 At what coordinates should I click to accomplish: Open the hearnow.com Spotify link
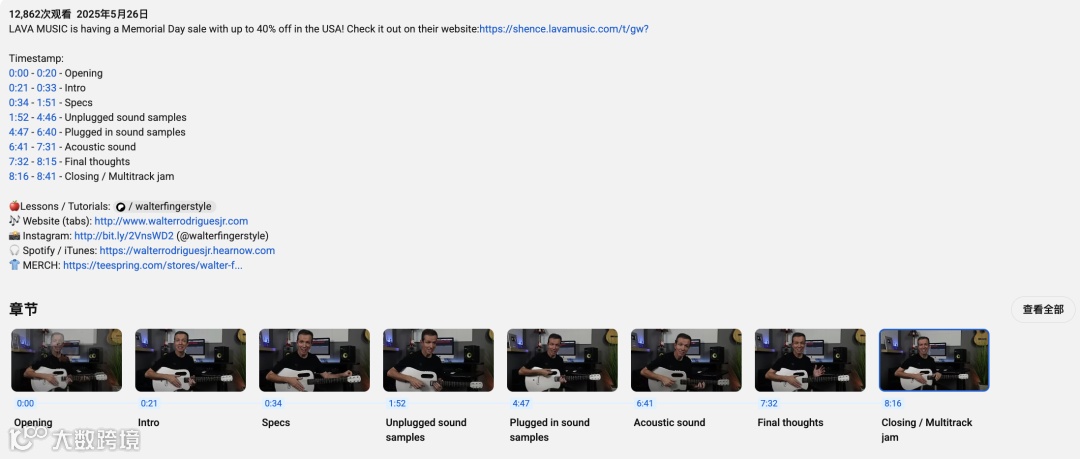[x=187, y=251]
